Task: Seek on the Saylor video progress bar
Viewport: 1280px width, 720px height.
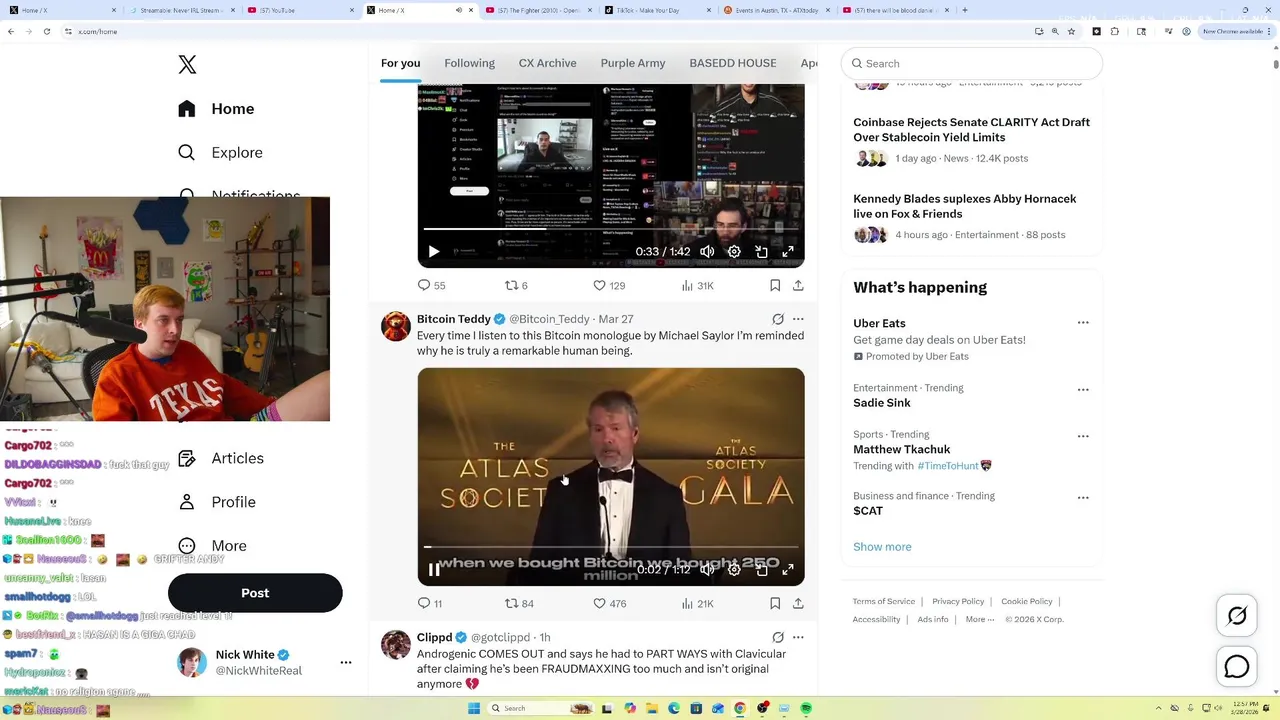Action: (x=611, y=547)
